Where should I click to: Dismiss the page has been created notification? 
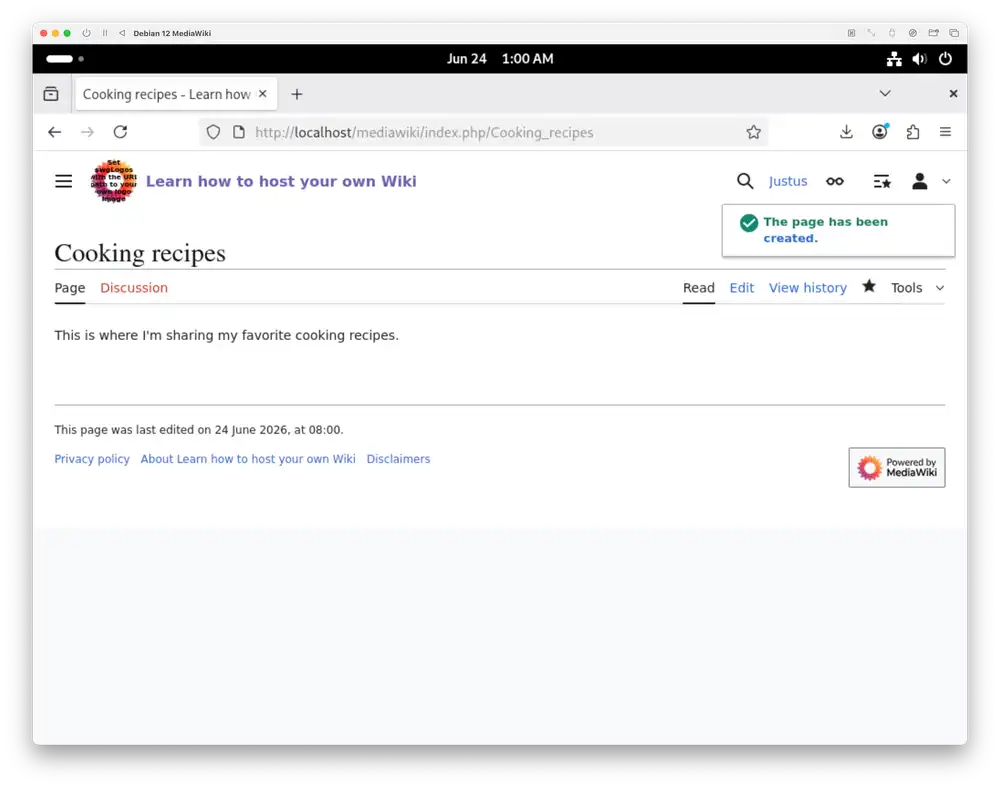pyautogui.click(x=838, y=230)
